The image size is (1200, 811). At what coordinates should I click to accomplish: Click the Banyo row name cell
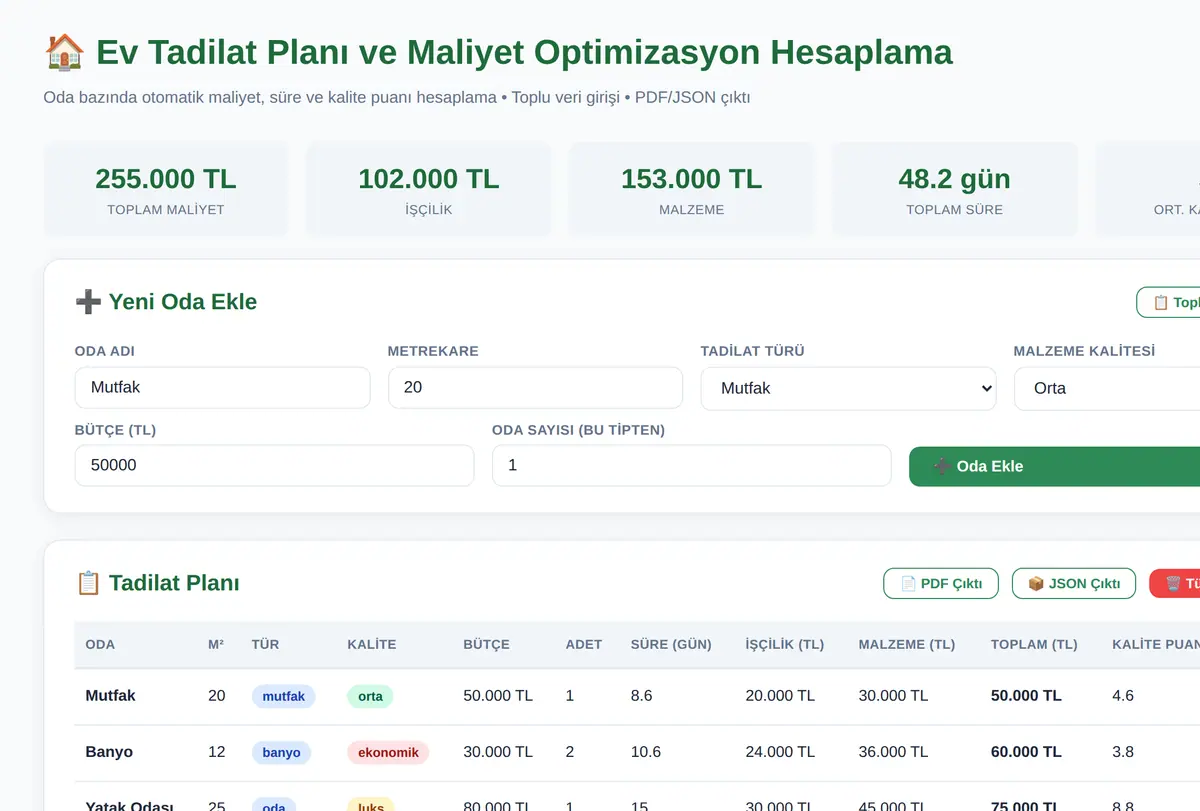tap(109, 752)
